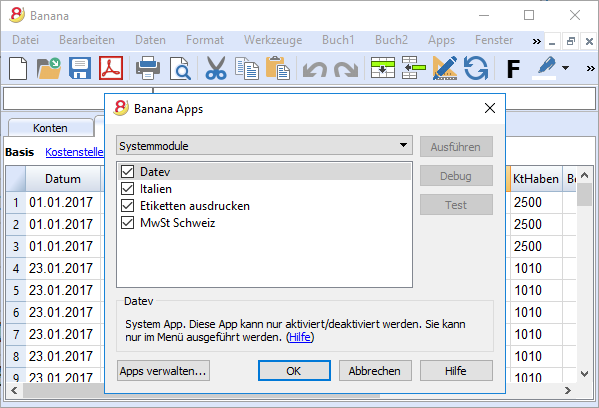Click the vertical scrollbar down arrow
The image size is (599, 408).
coord(584,374)
